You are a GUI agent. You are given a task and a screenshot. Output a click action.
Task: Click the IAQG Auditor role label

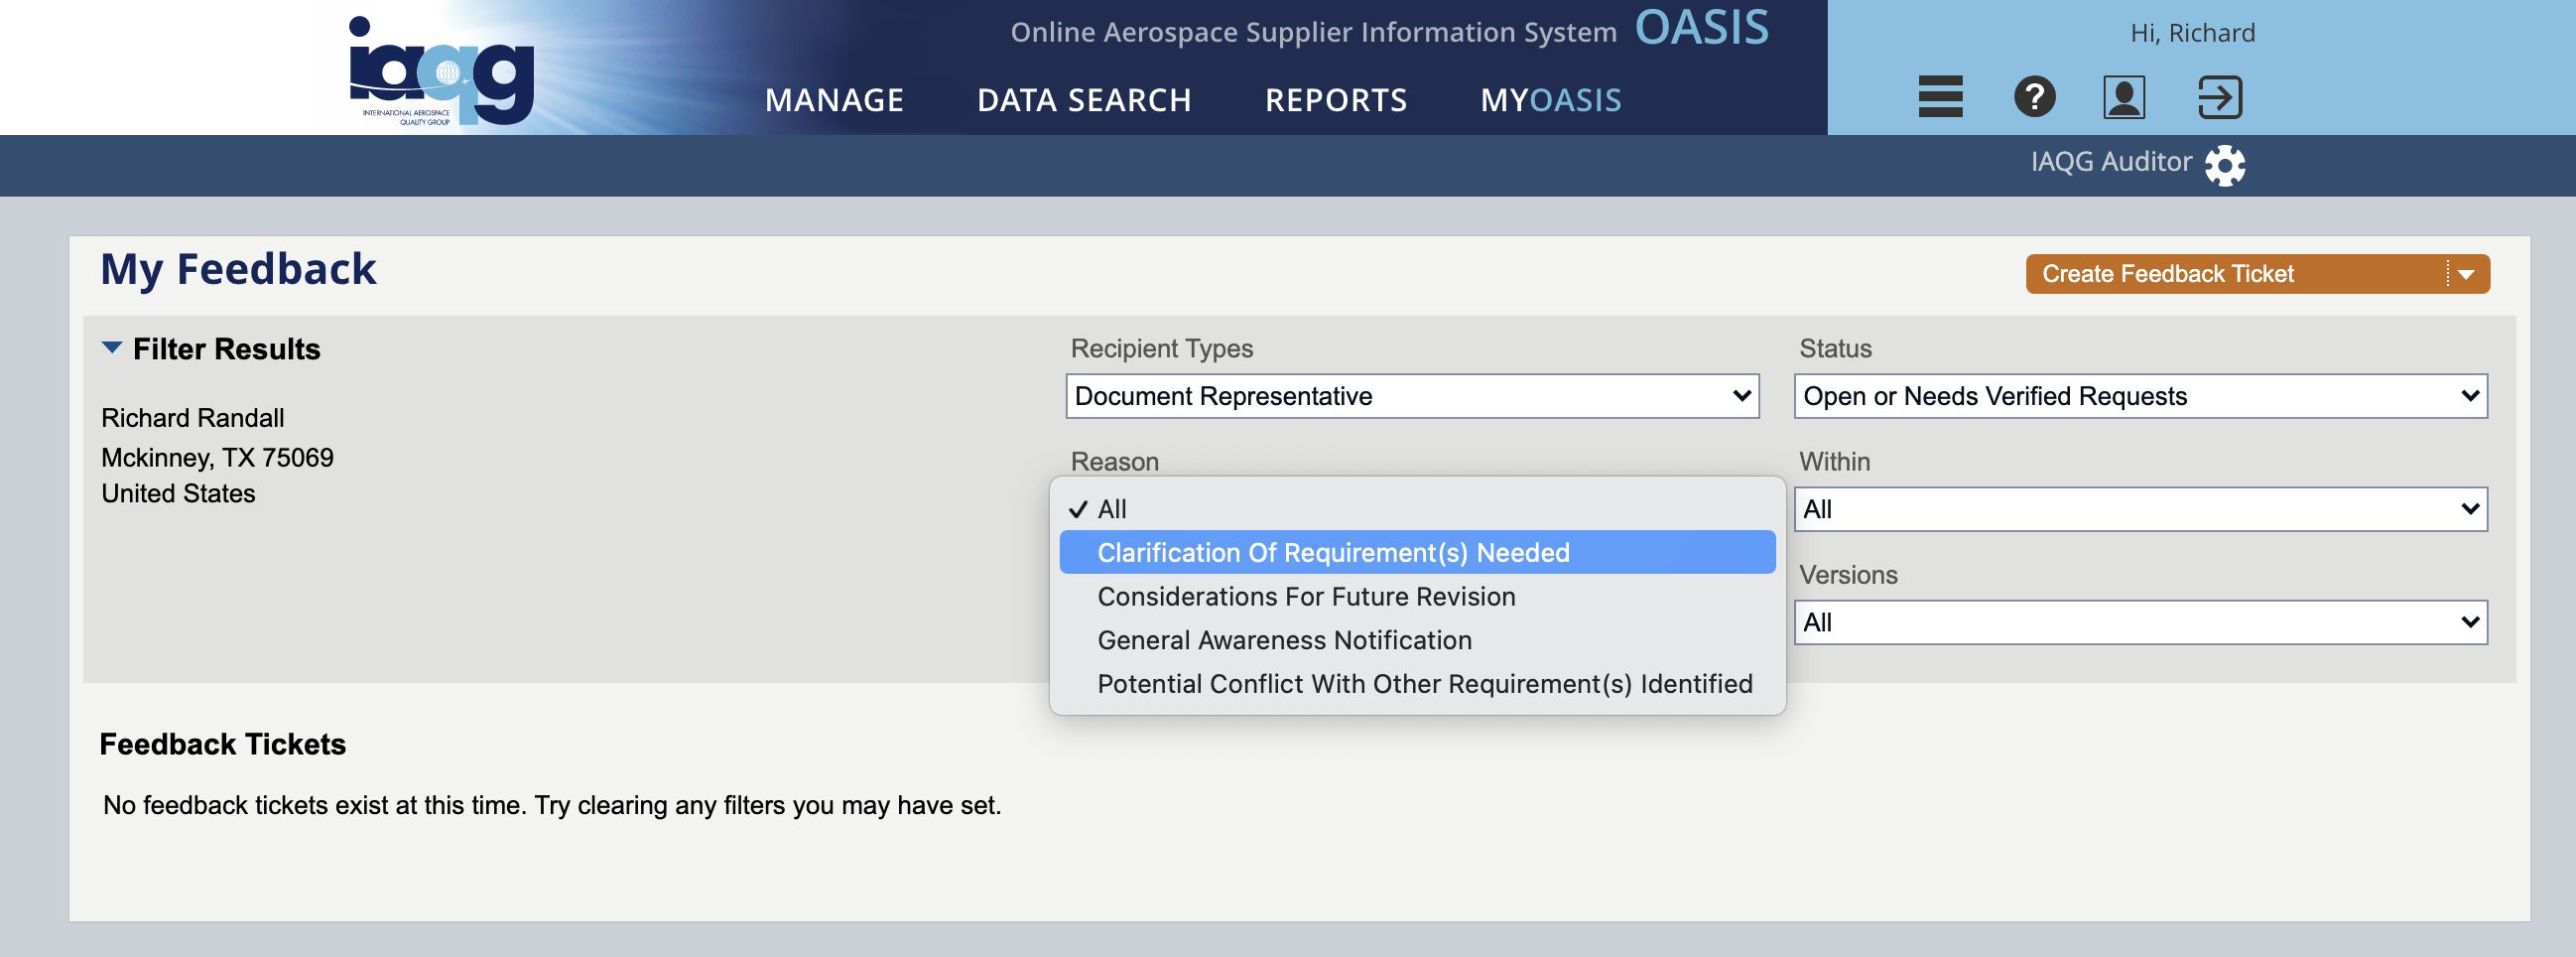pos(2111,162)
